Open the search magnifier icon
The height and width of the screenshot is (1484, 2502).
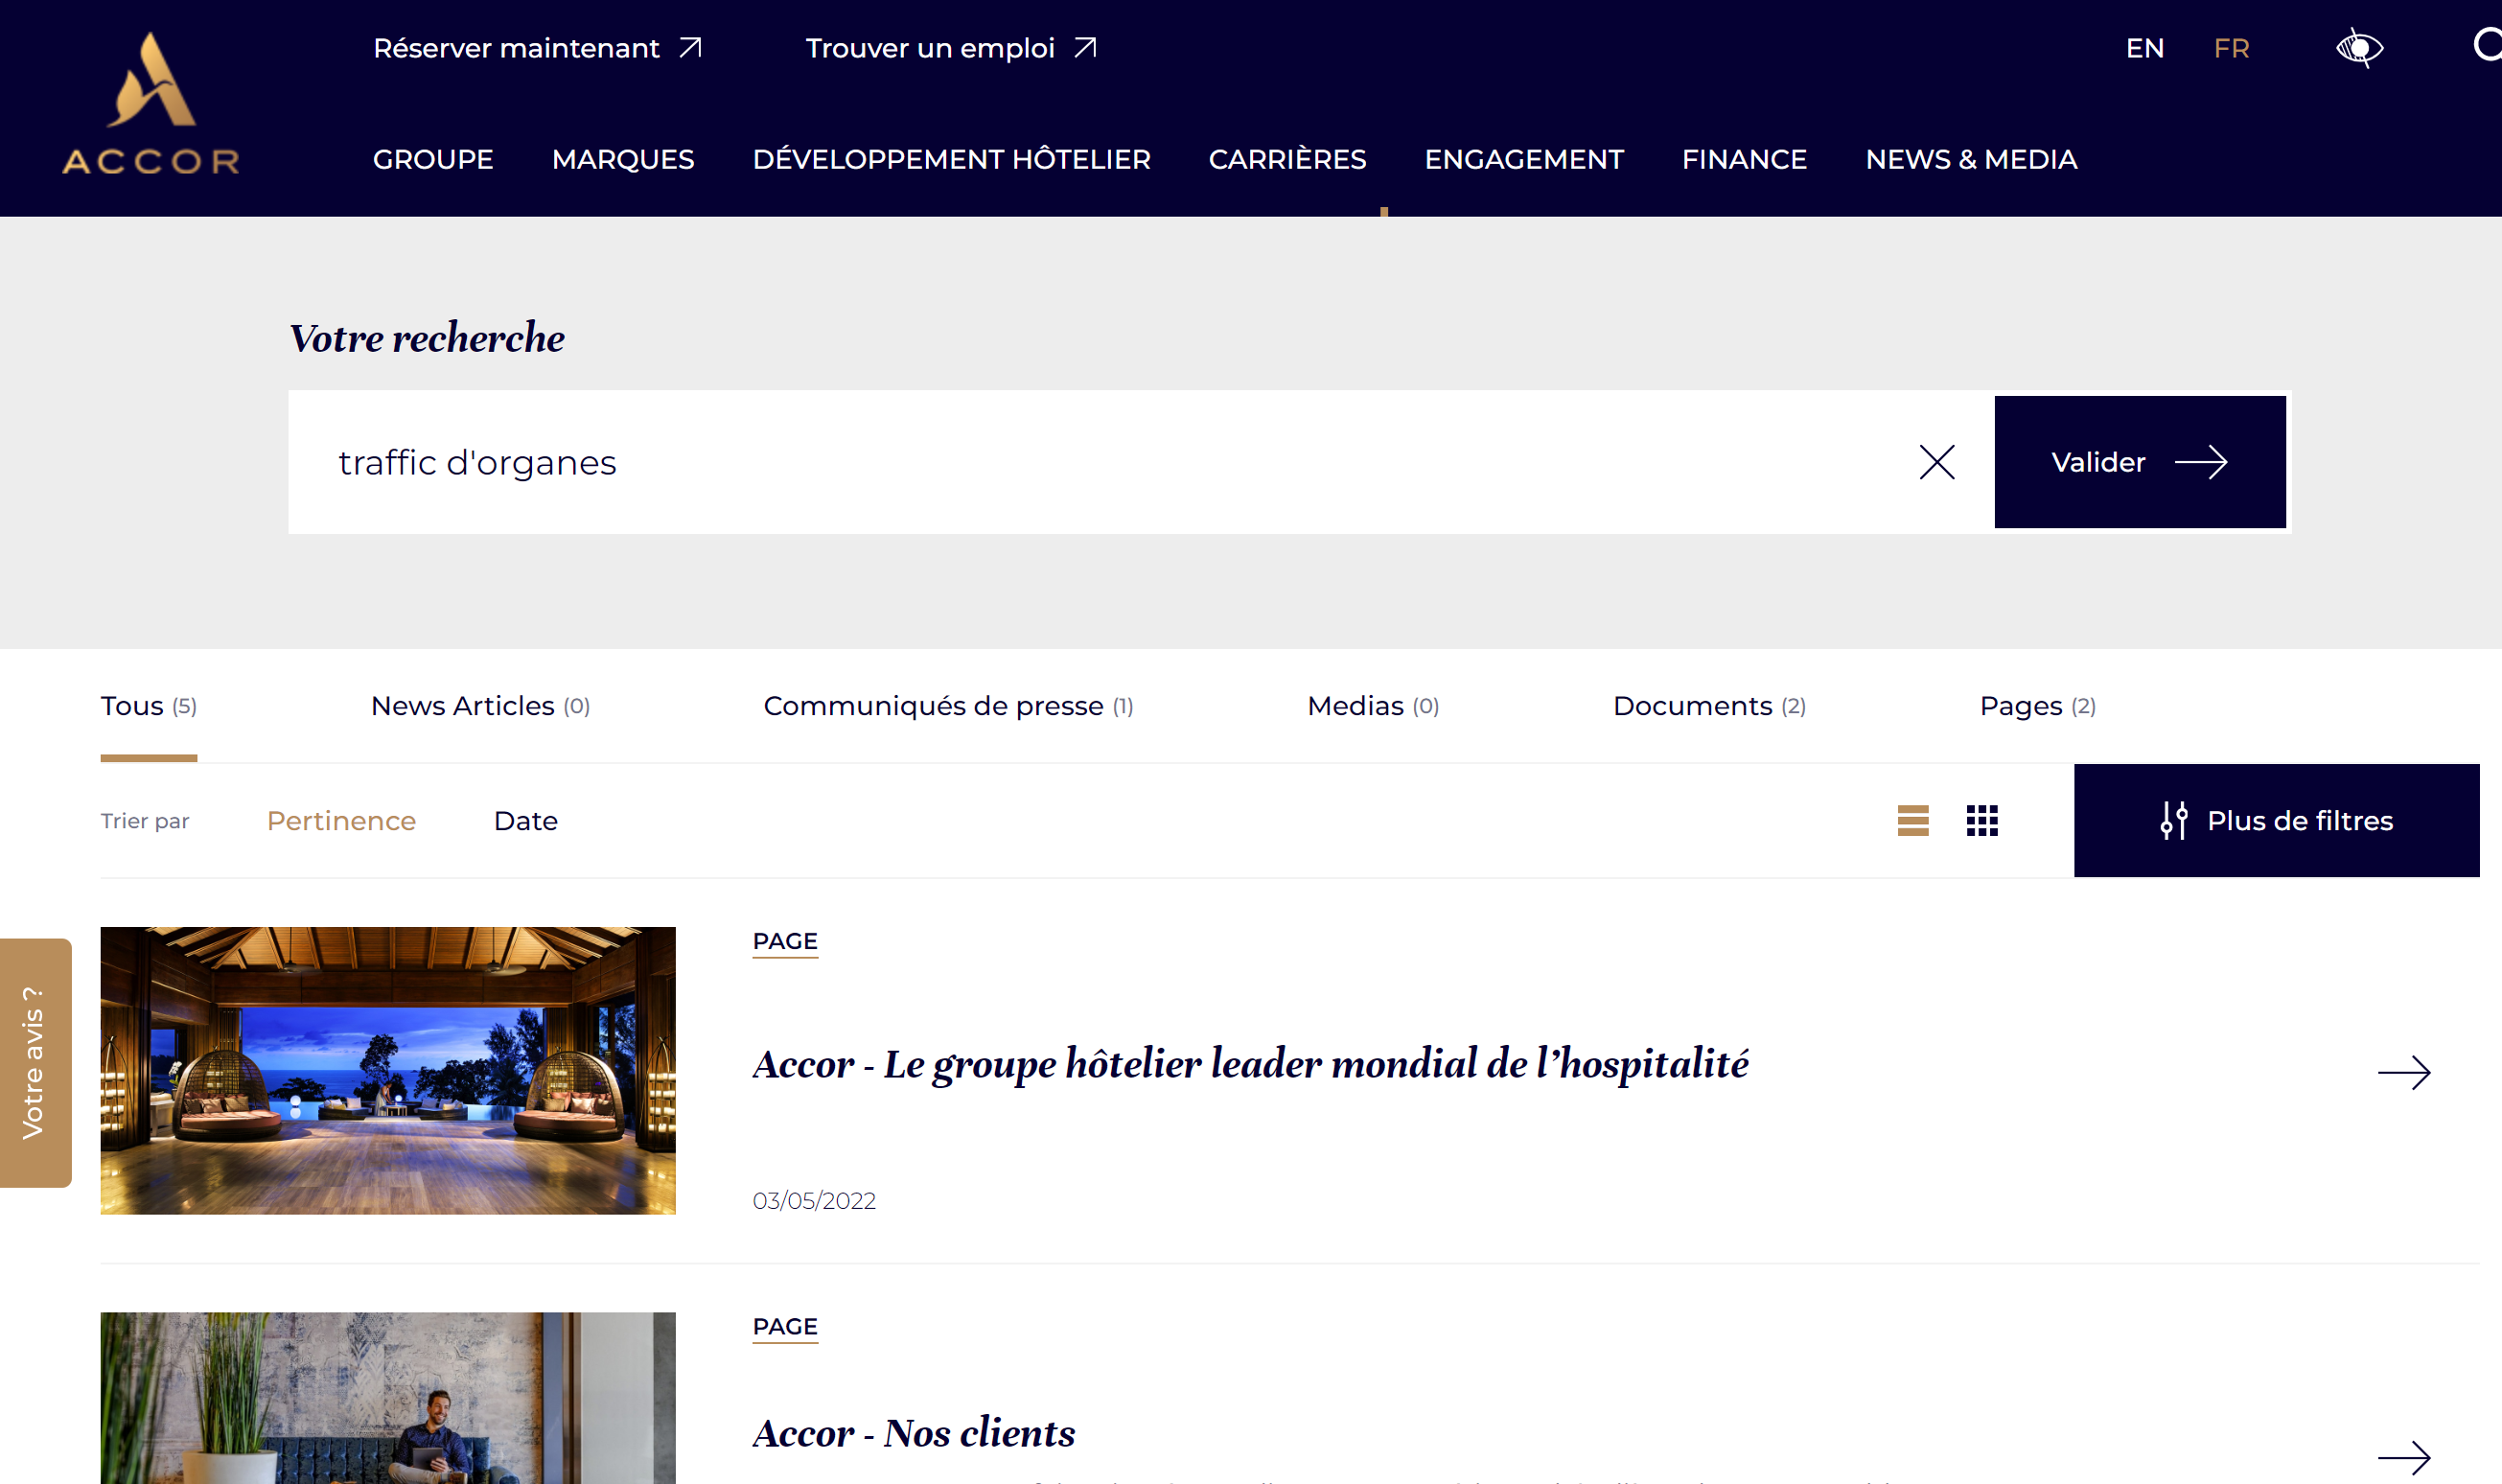coord(2487,45)
